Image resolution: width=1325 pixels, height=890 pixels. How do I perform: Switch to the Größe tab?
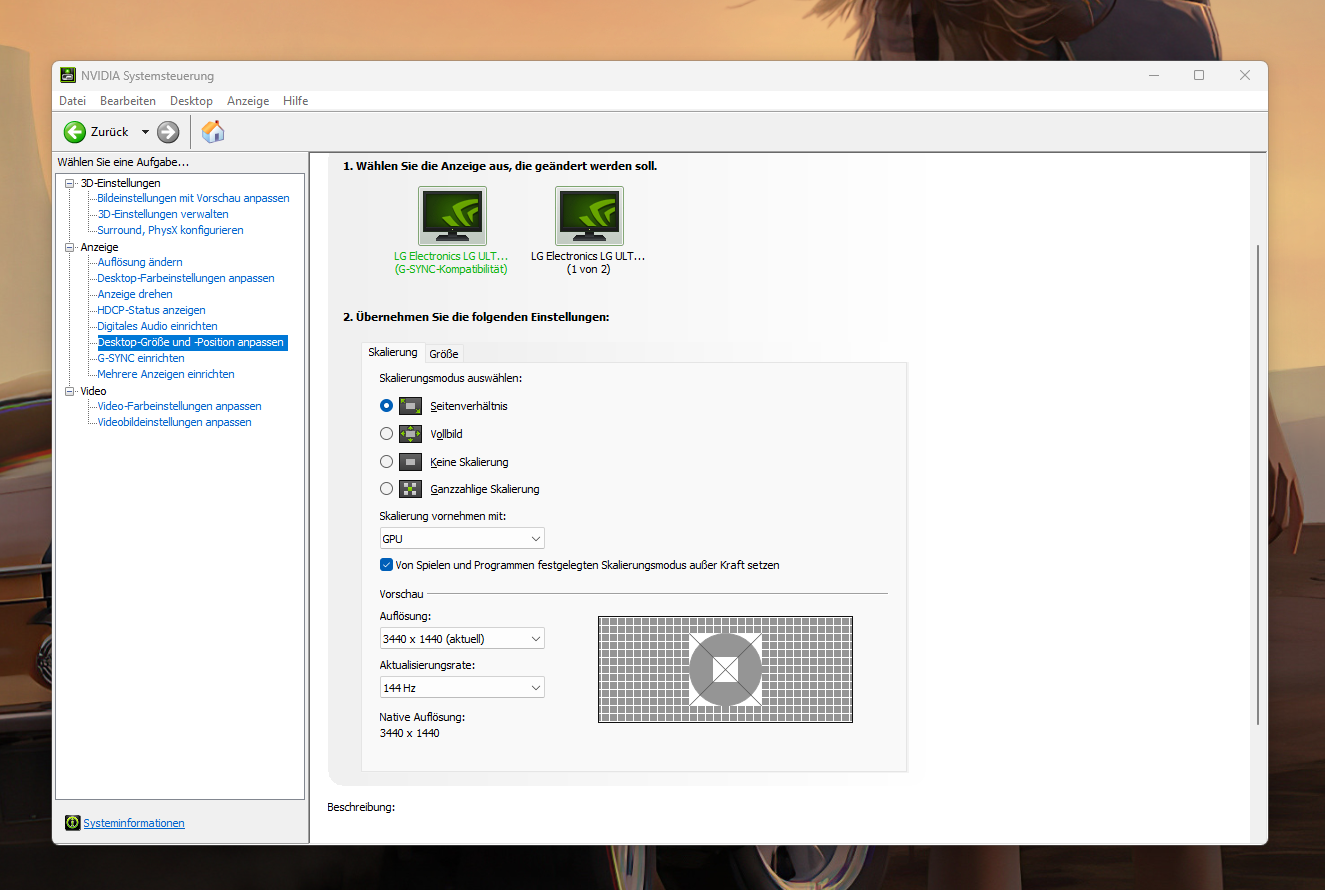click(444, 354)
